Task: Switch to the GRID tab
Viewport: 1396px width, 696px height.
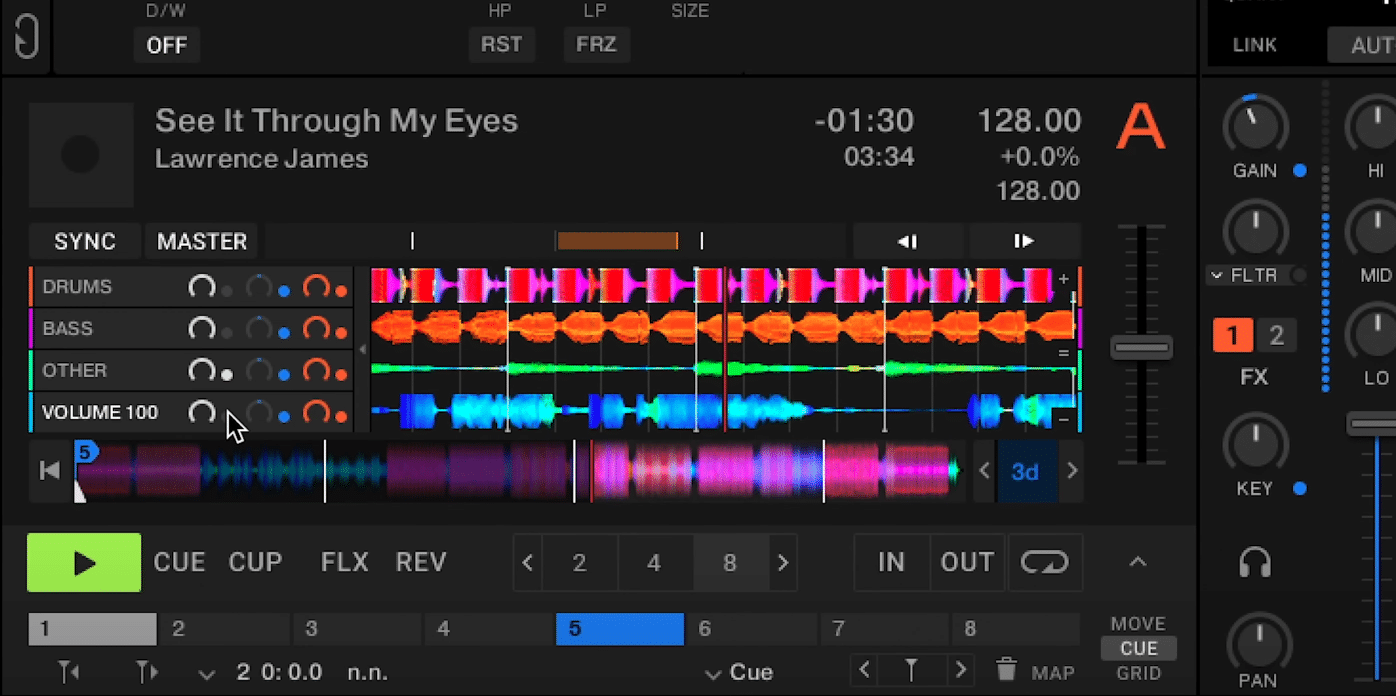Action: coord(1137,671)
